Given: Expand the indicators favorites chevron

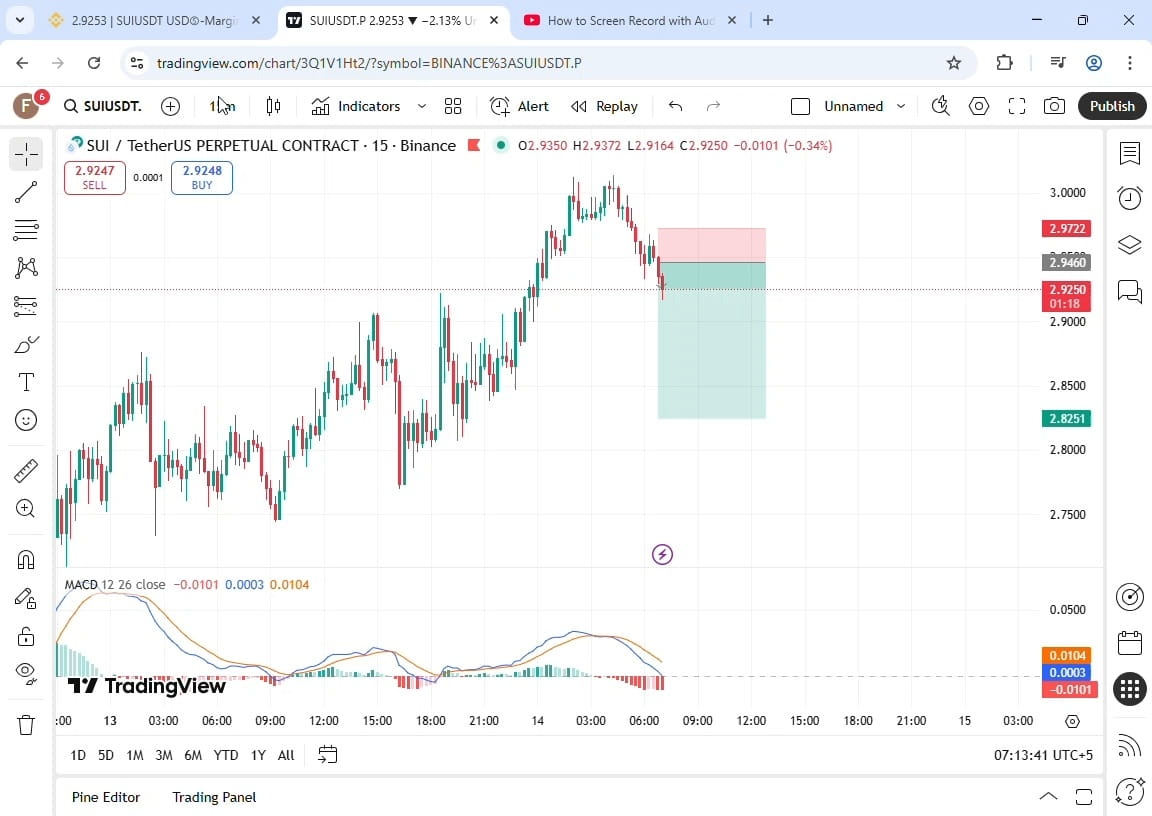Looking at the screenshot, I should tap(422, 106).
